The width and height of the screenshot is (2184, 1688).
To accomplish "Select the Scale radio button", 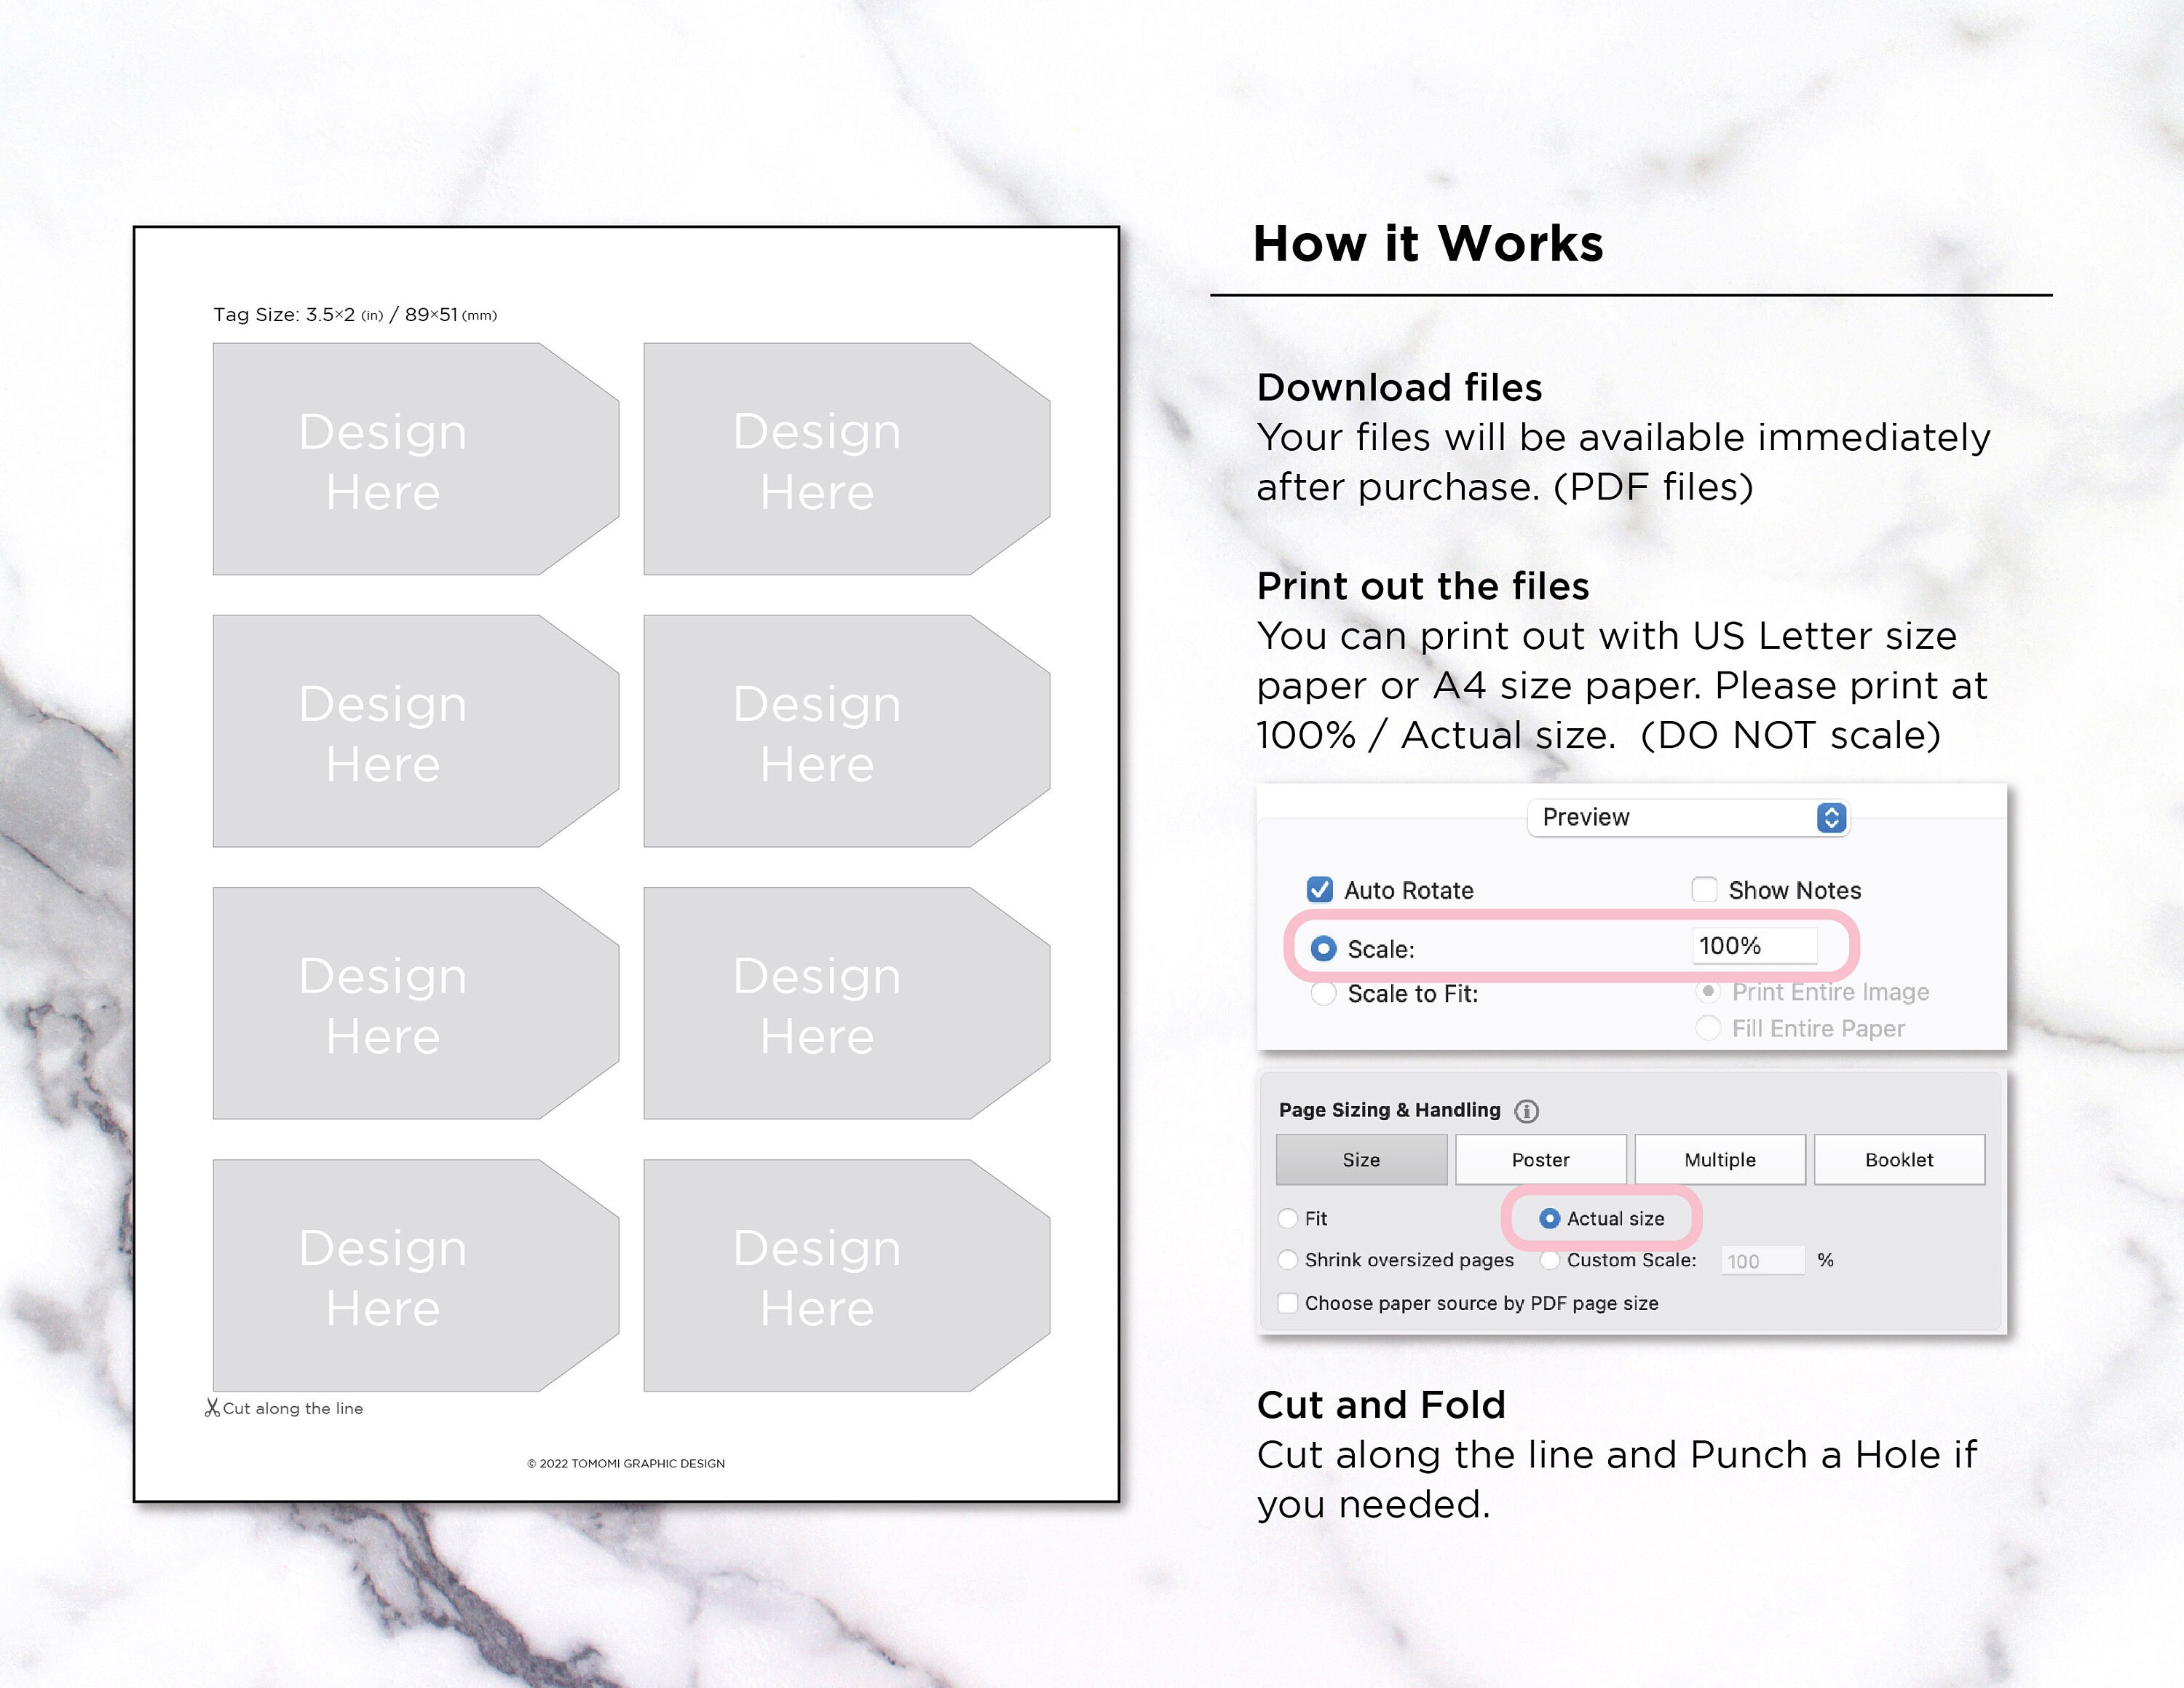I will click(x=1323, y=948).
